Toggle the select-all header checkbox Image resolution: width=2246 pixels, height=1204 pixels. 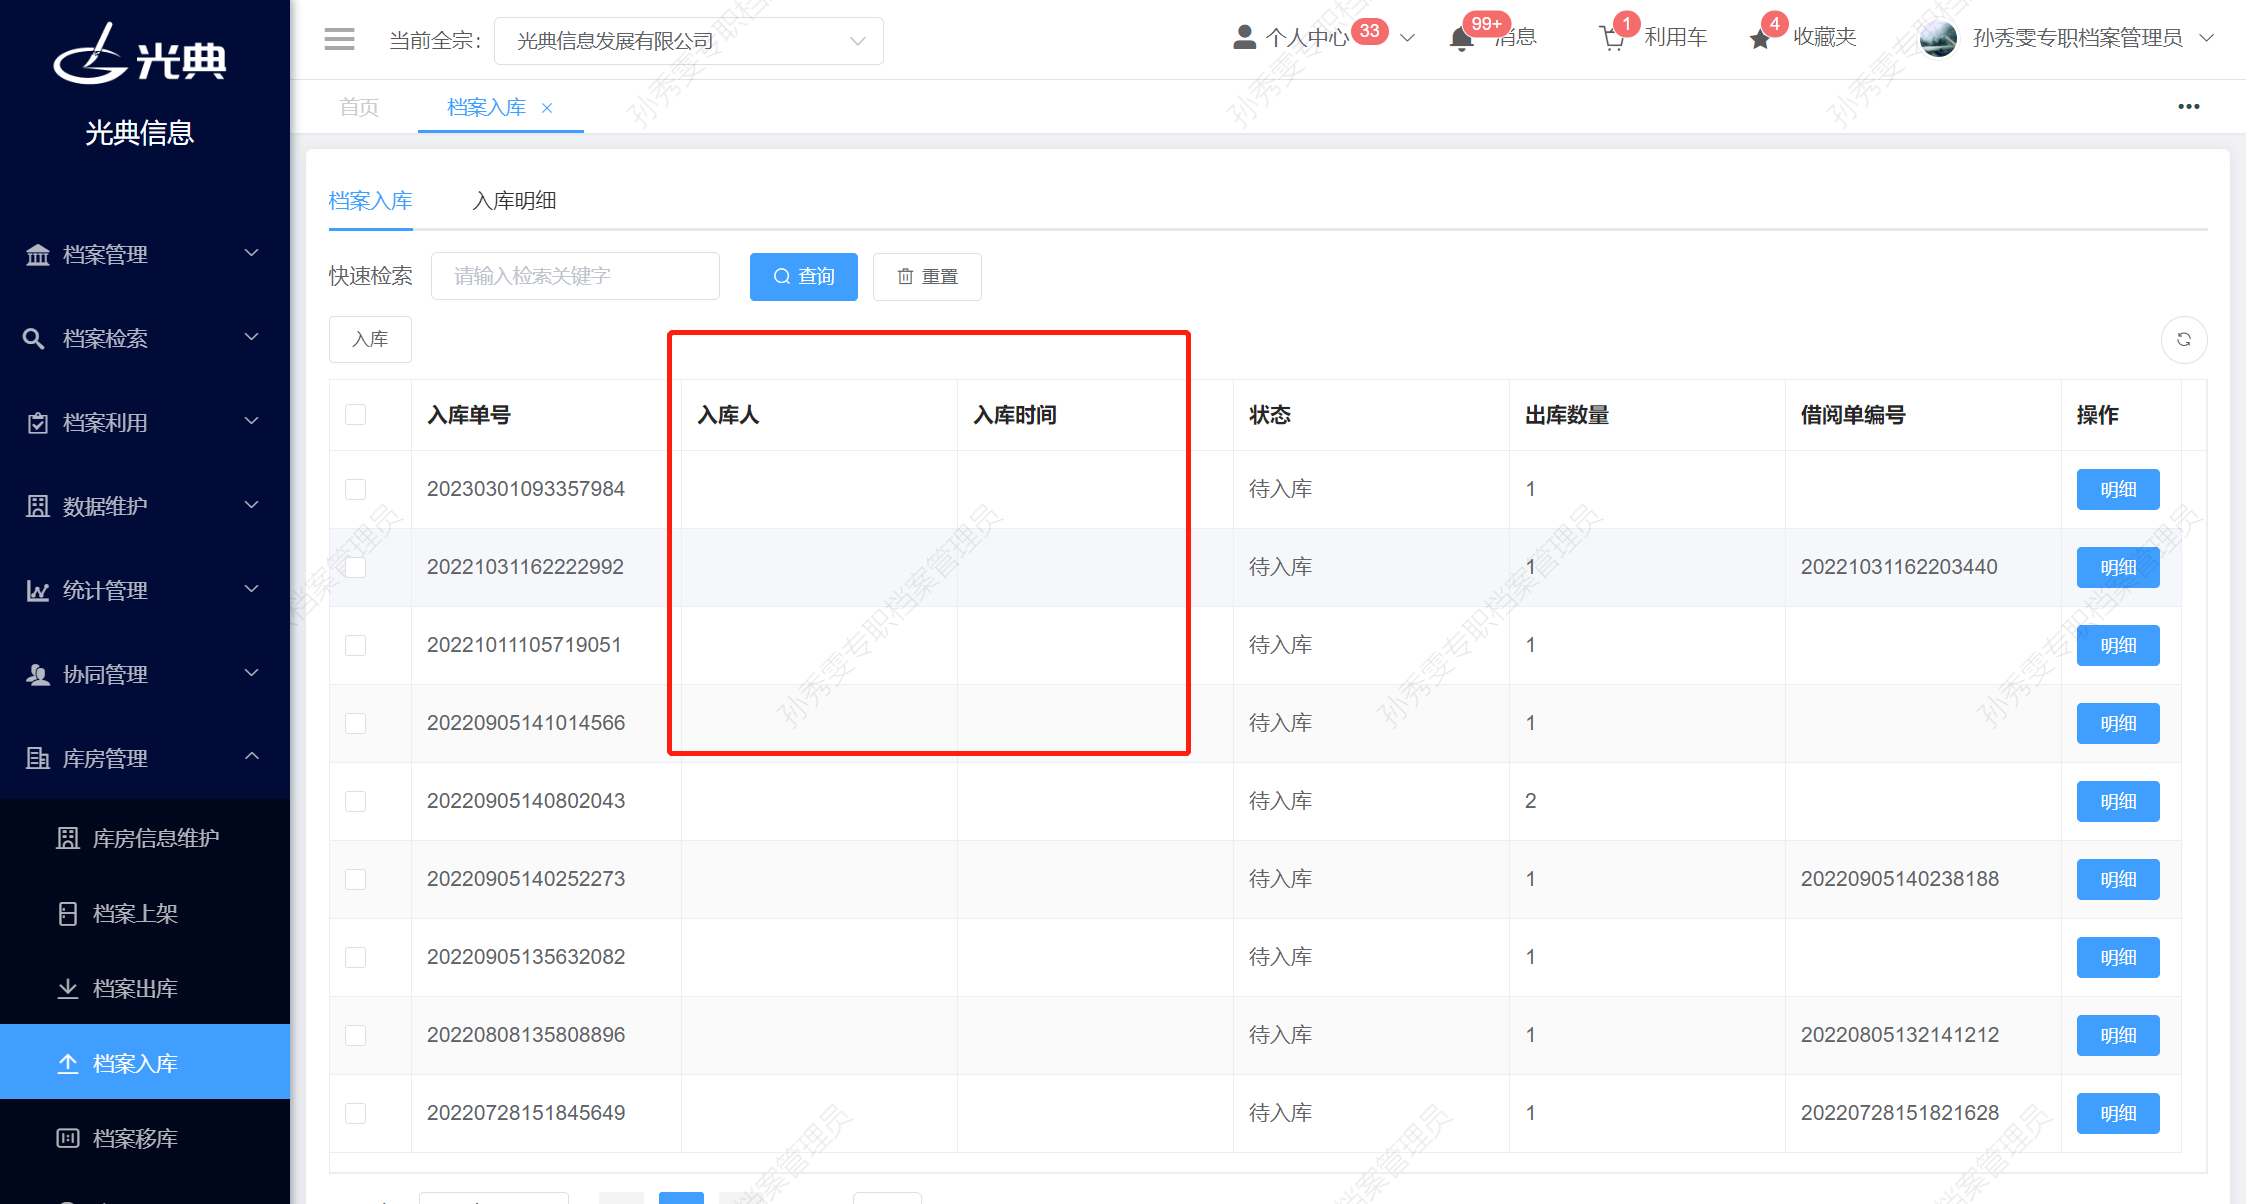click(356, 414)
